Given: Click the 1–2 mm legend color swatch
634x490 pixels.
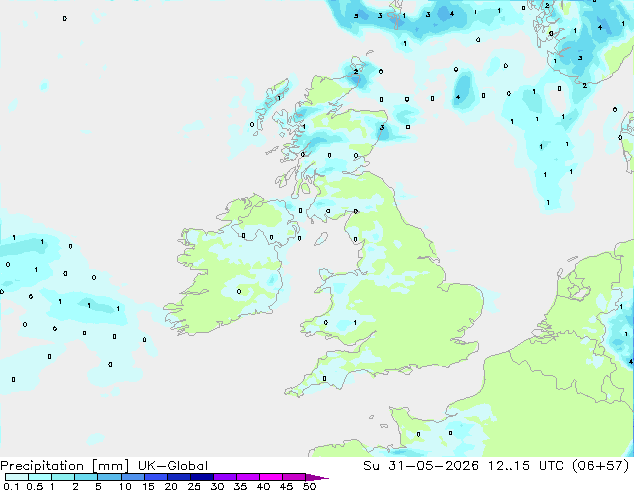Looking at the screenshot, I should pyautogui.click(x=63, y=477).
